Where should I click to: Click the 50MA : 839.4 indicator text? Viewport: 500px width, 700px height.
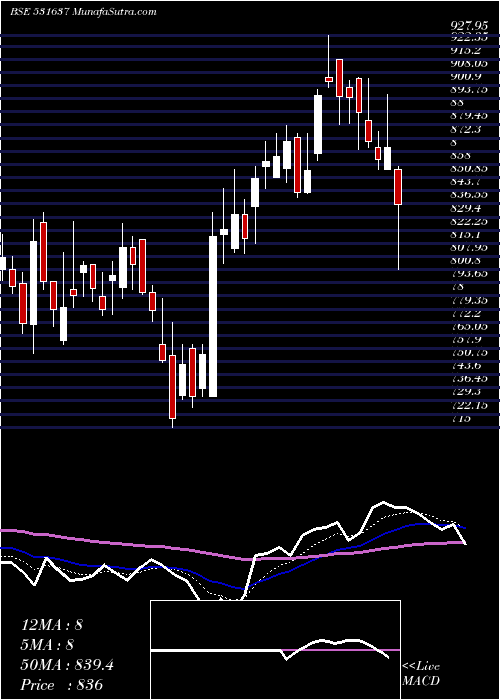point(67,665)
